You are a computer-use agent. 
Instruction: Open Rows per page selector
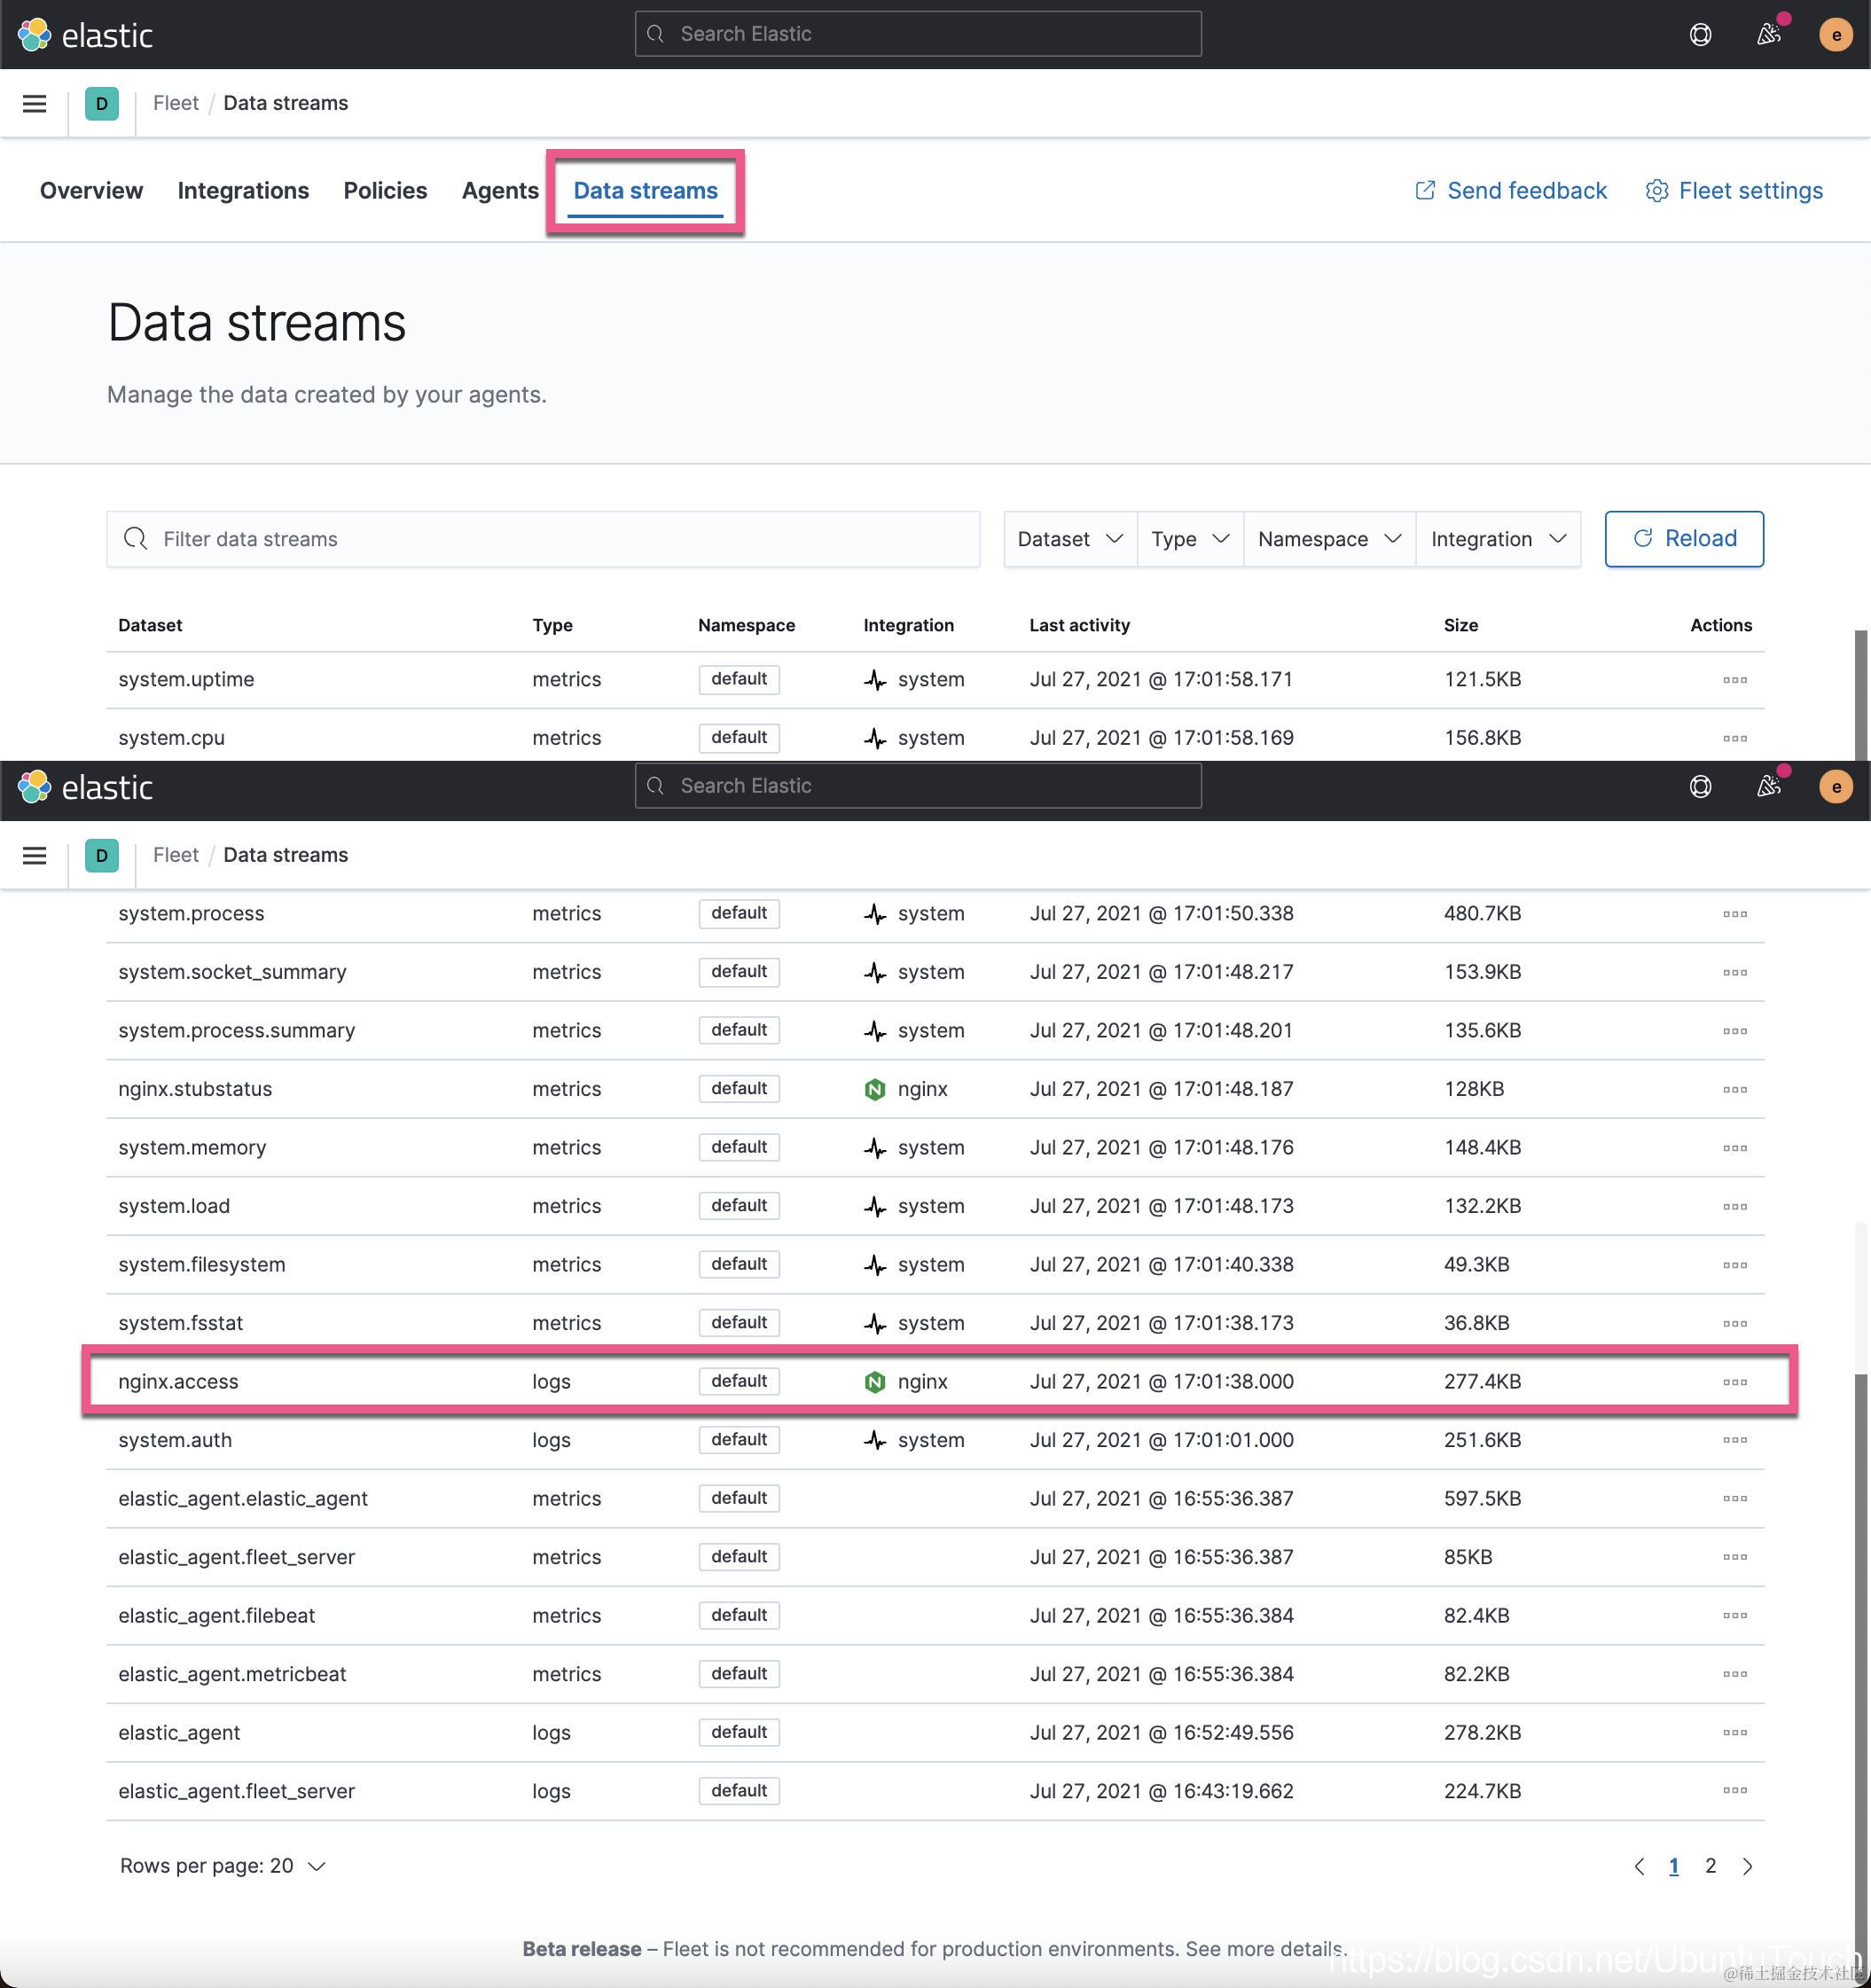coord(223,1866)
